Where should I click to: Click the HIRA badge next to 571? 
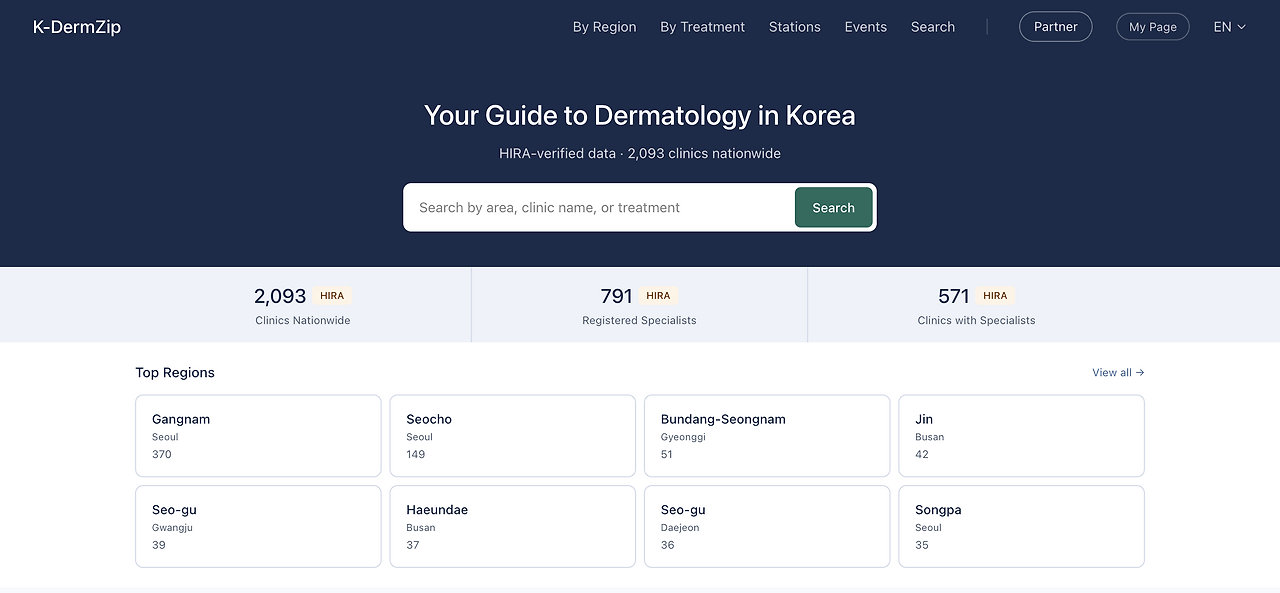[x=995, y=296]
